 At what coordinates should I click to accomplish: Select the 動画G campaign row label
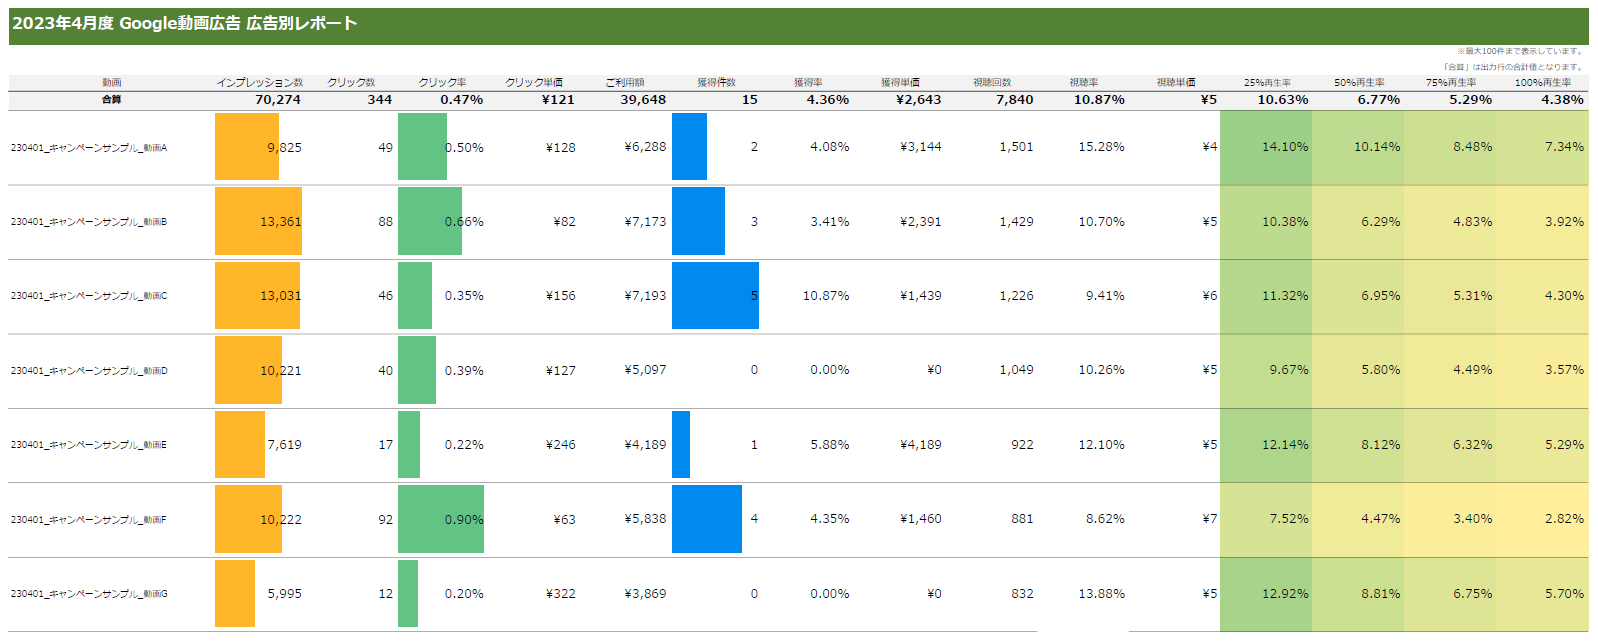tap(89, 594)
